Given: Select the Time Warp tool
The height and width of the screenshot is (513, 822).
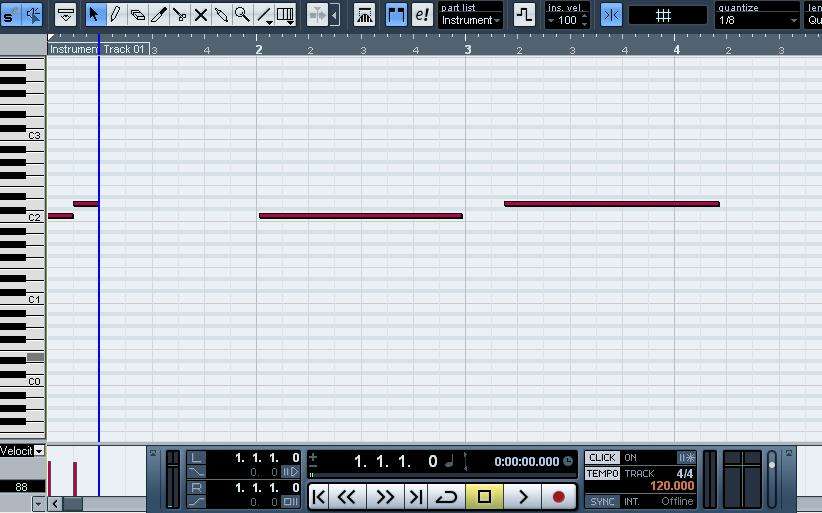Looking at the screenshot, I should pyautogui.click(x=285, y=15).
